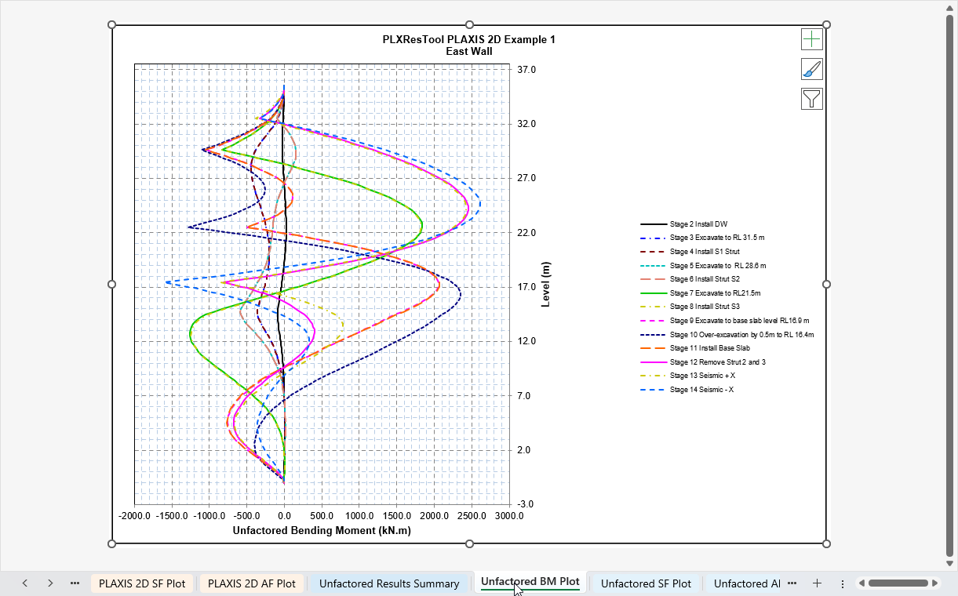Viewport: 958px width, 596px height.
Task: Open the Chart Styles paintbrush button
Action: pyautogui.click(x=811, y=69)
